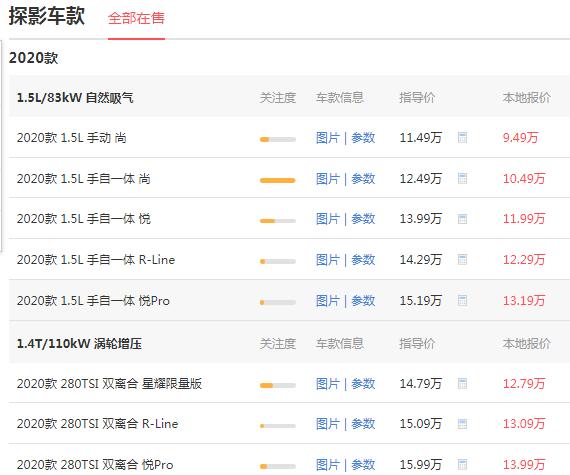
Task: Open 图片 for 1.5L 手动 尚
Action: [328, 138]
